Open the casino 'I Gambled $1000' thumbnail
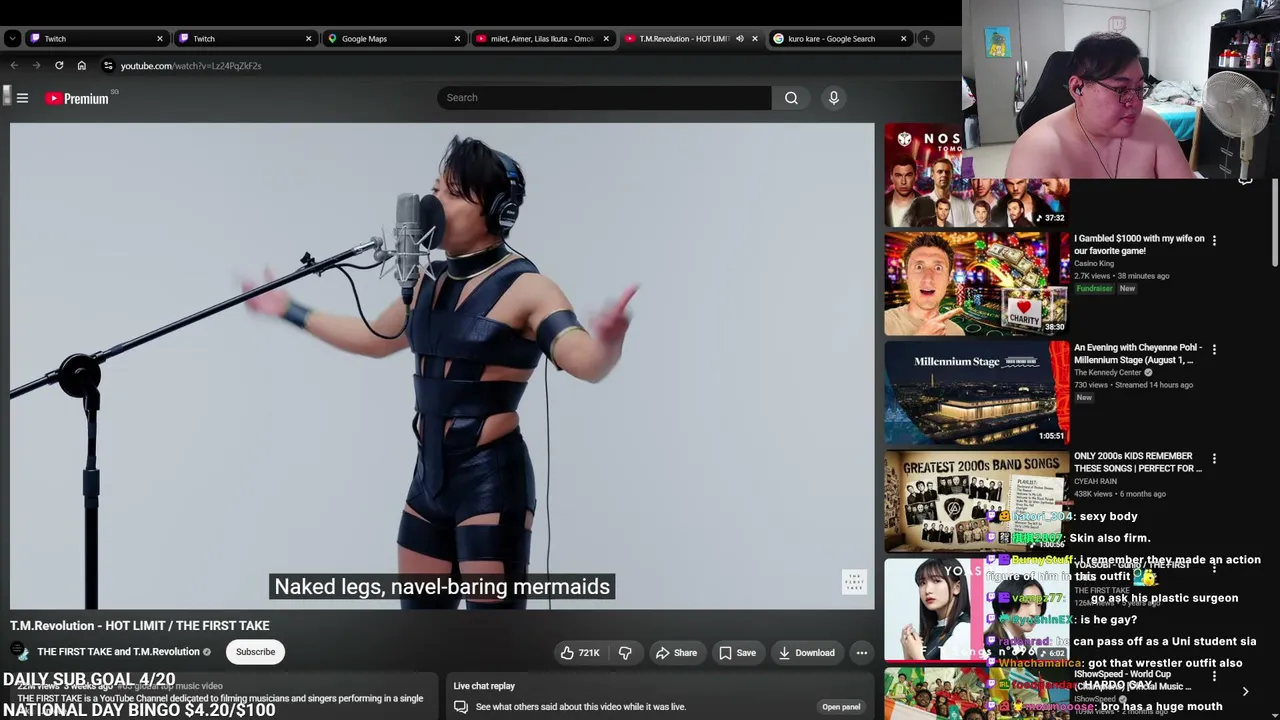The image size is (1280, 720). tap(977, 284)
